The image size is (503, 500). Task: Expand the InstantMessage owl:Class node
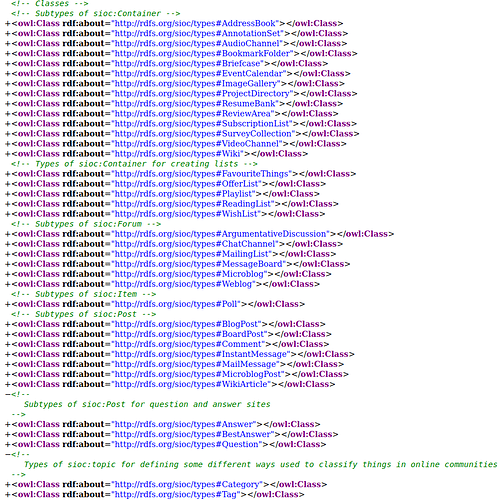[x=8, y=354]
